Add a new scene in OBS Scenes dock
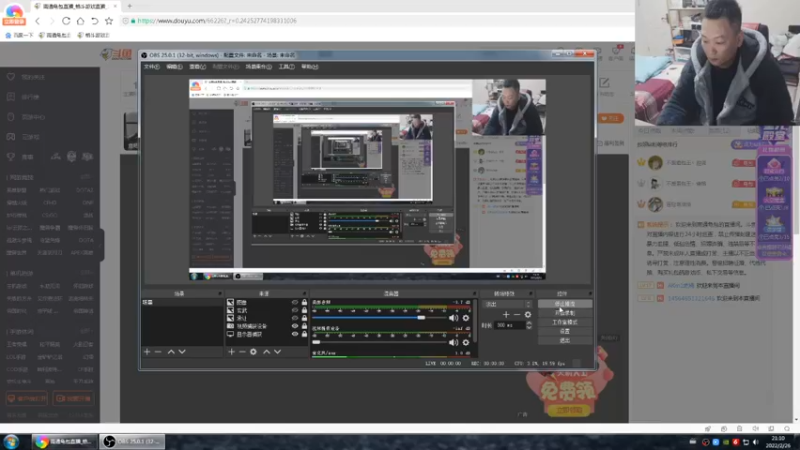800x450 pixels. (x=147, y=352)
